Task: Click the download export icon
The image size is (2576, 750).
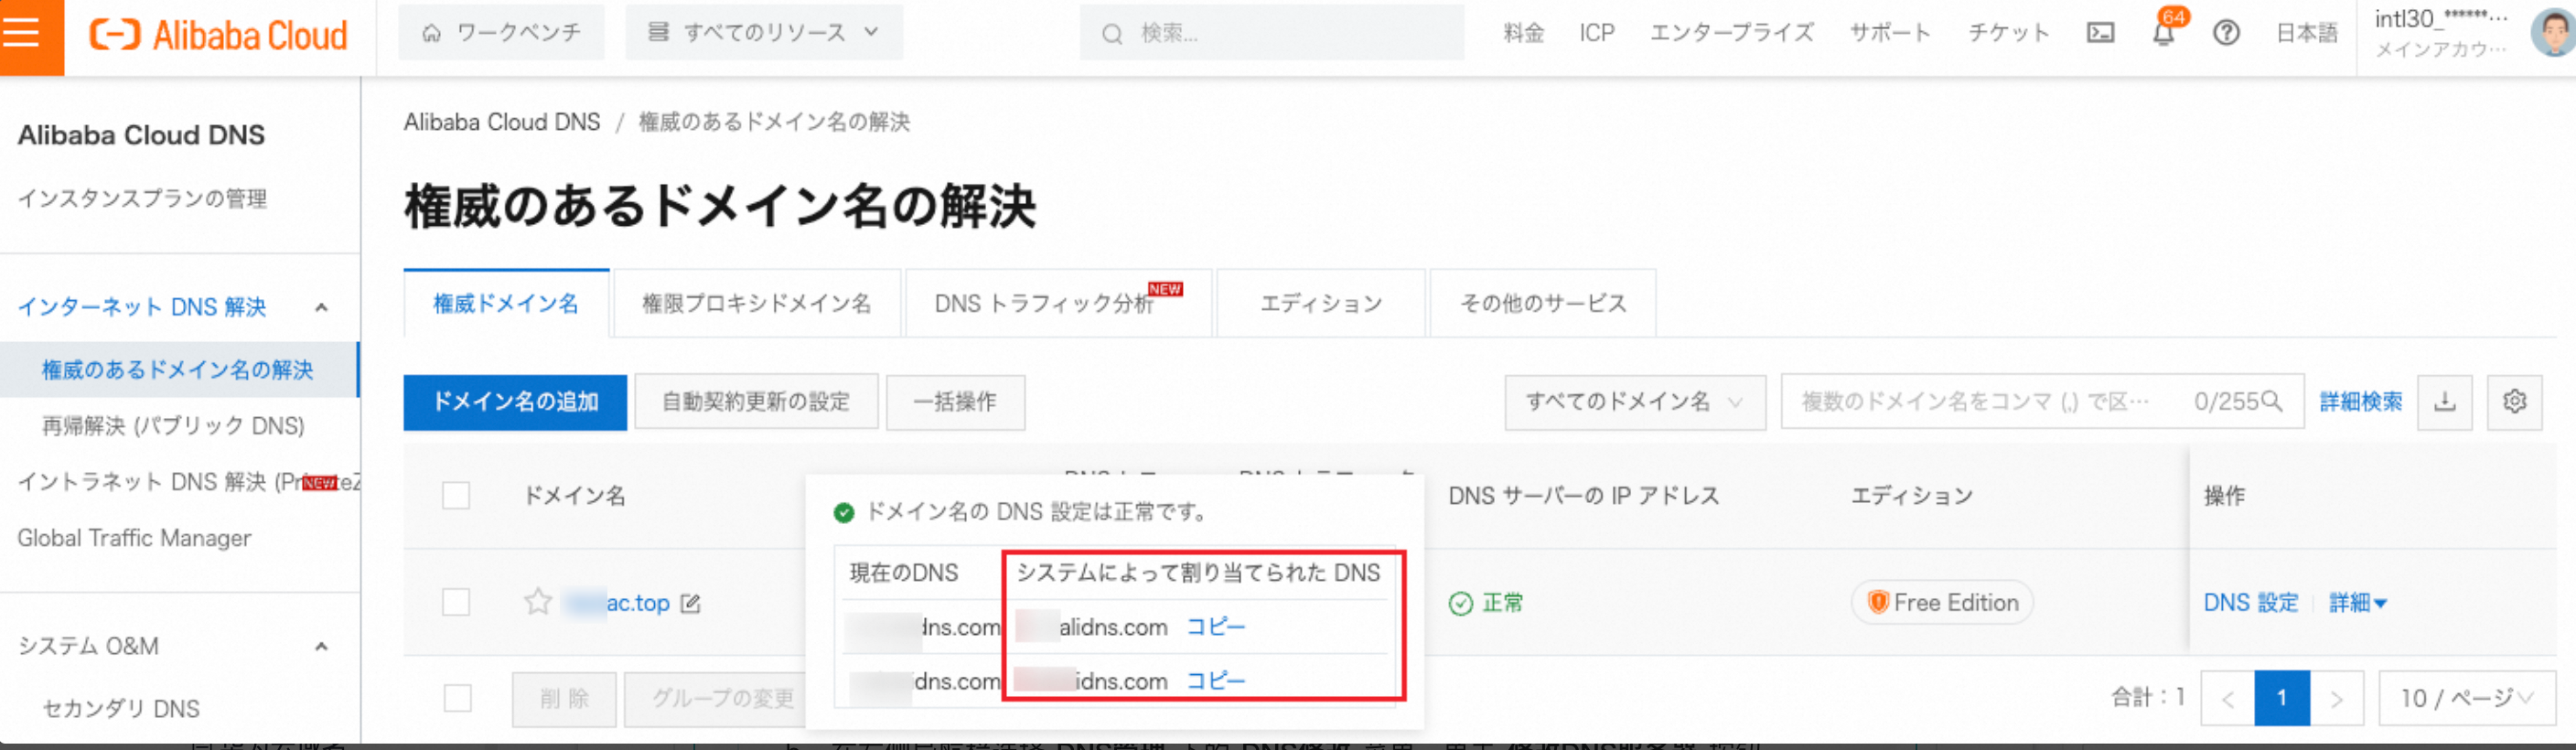Action: point(2444,402)
